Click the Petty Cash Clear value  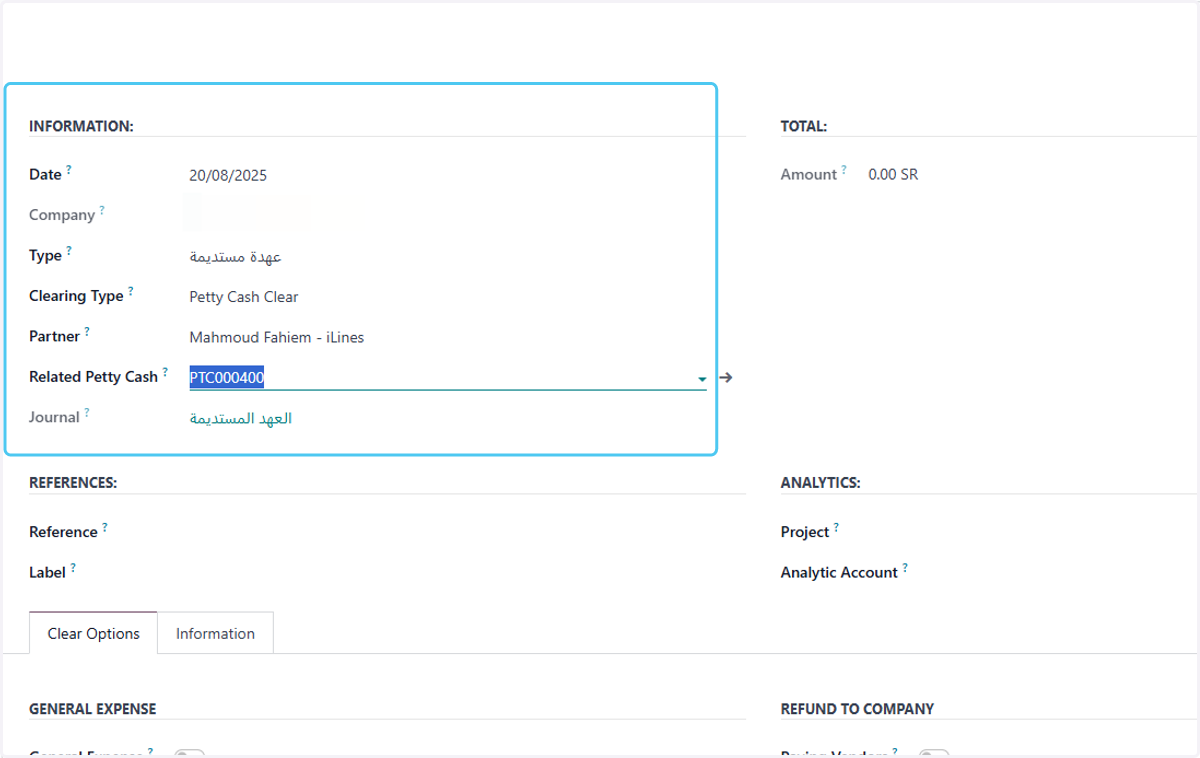click(244, 297)
